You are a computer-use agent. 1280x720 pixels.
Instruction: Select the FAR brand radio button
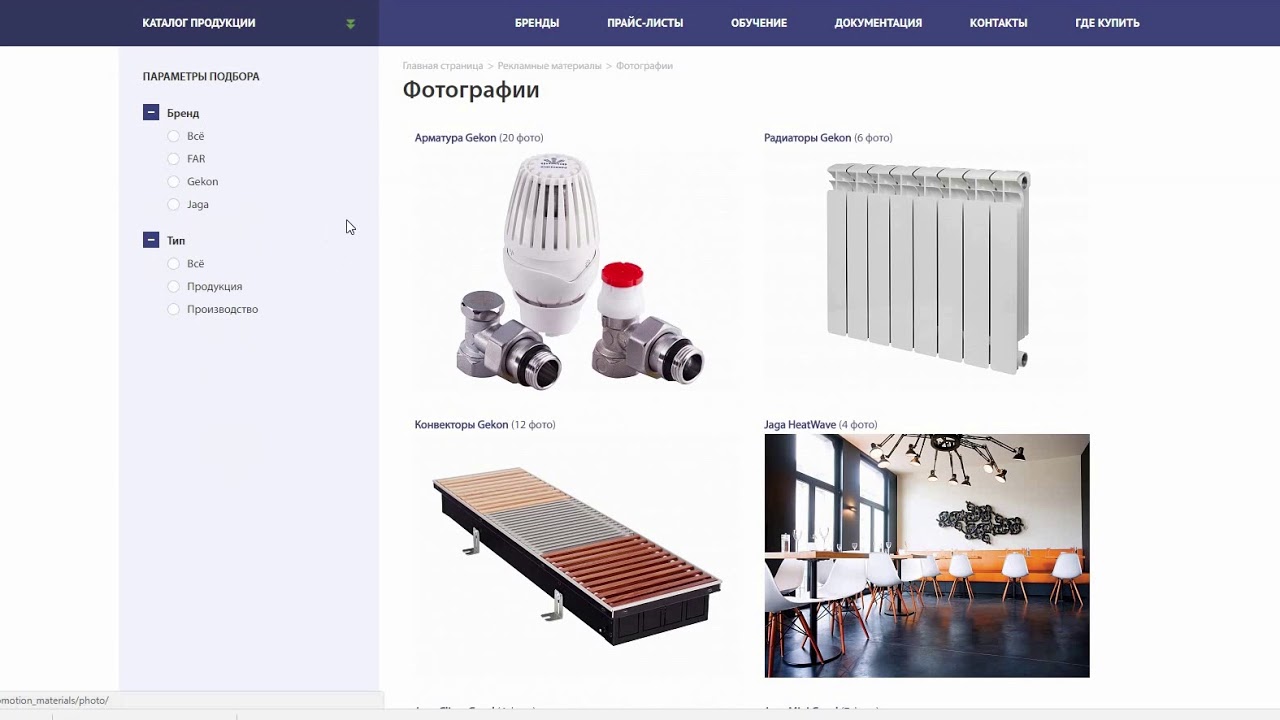[x=174, y=159]
